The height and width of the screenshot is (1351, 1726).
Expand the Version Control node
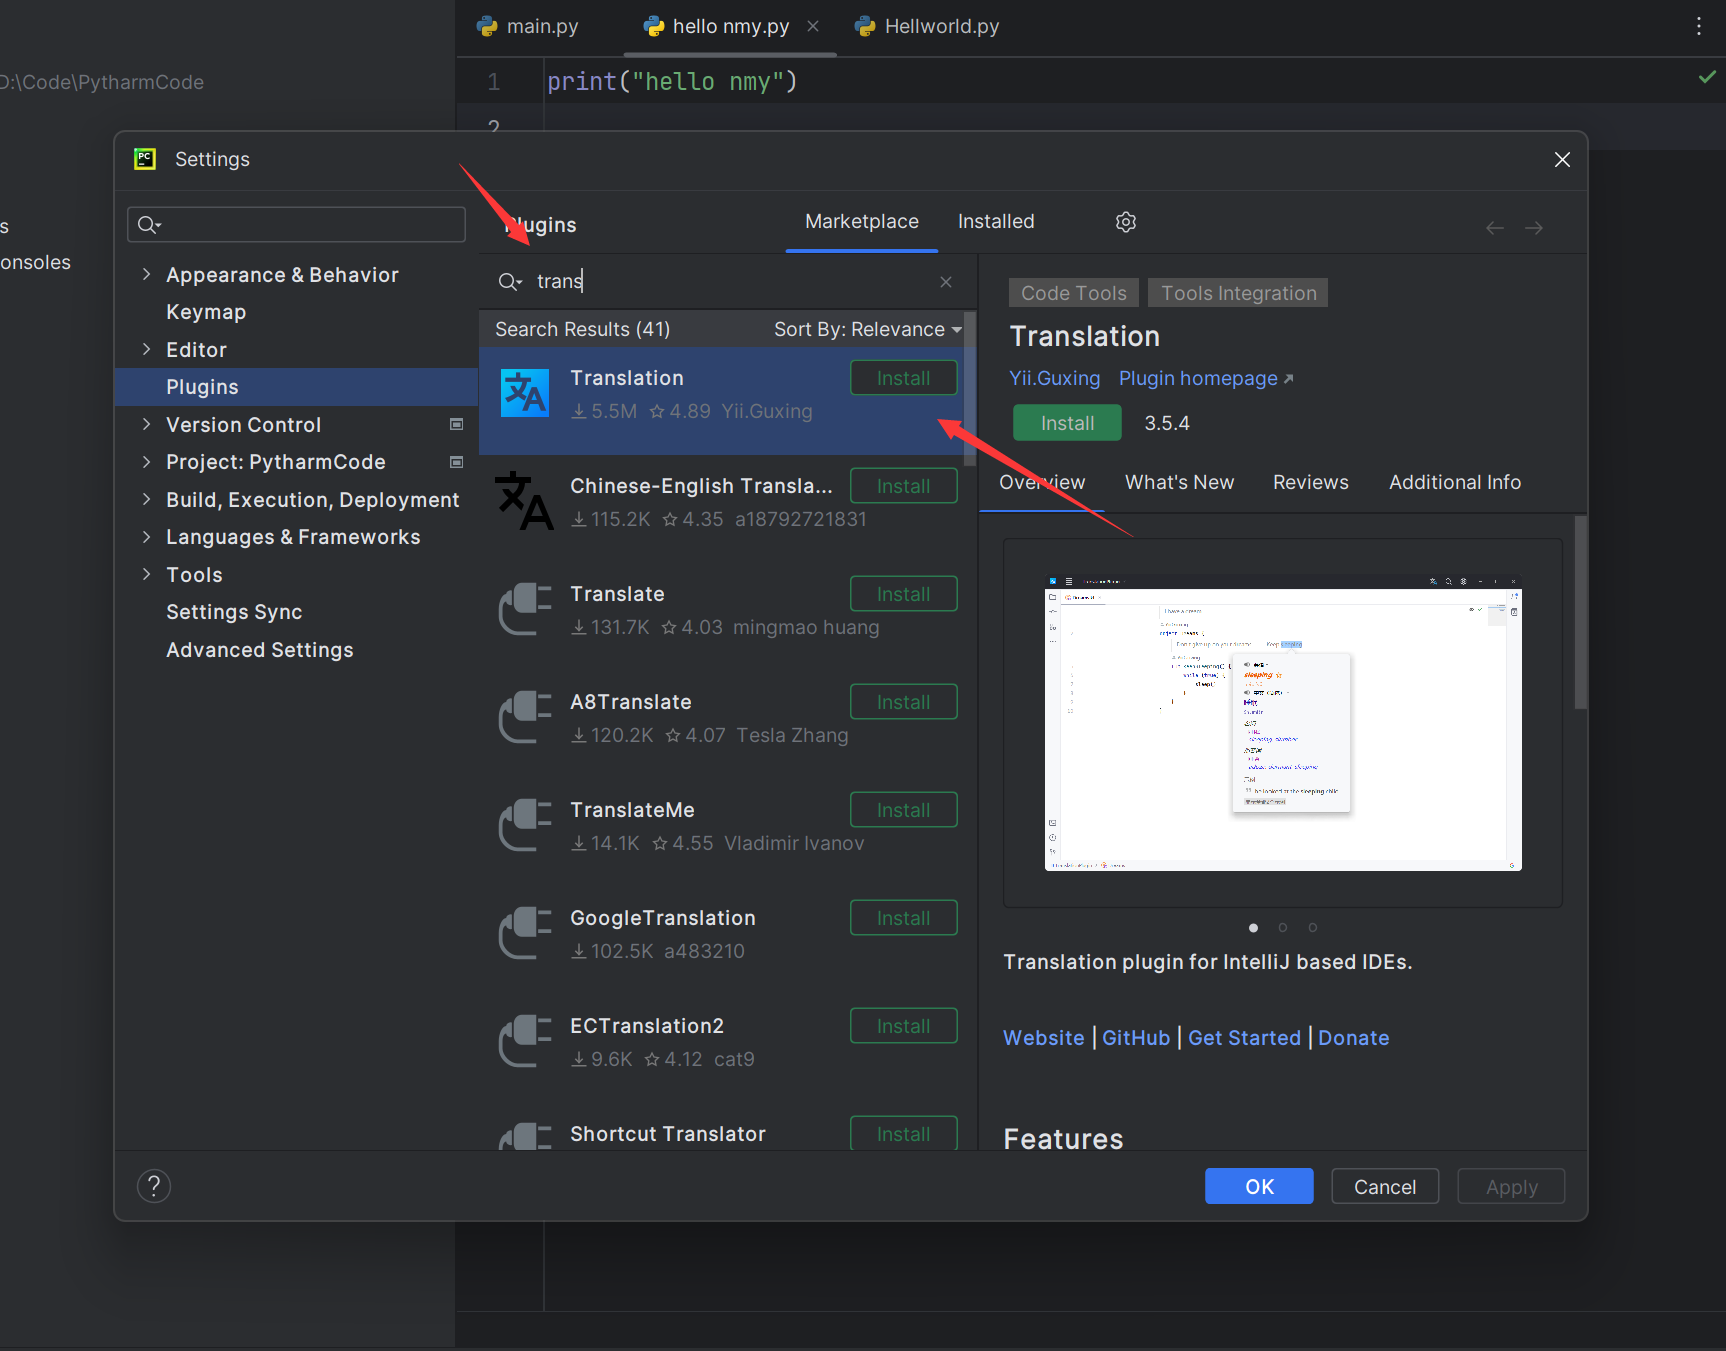click(147, 424)
